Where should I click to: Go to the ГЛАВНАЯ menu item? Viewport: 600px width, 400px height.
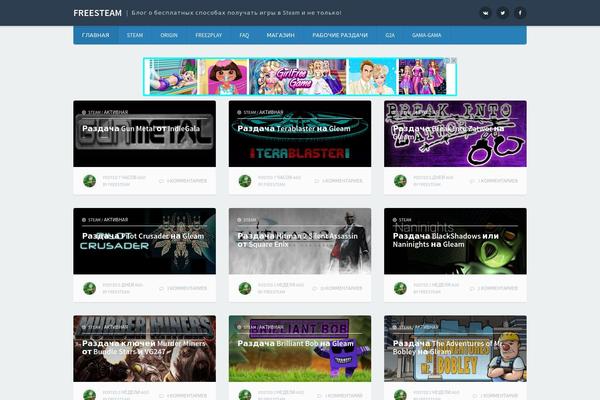95,35
